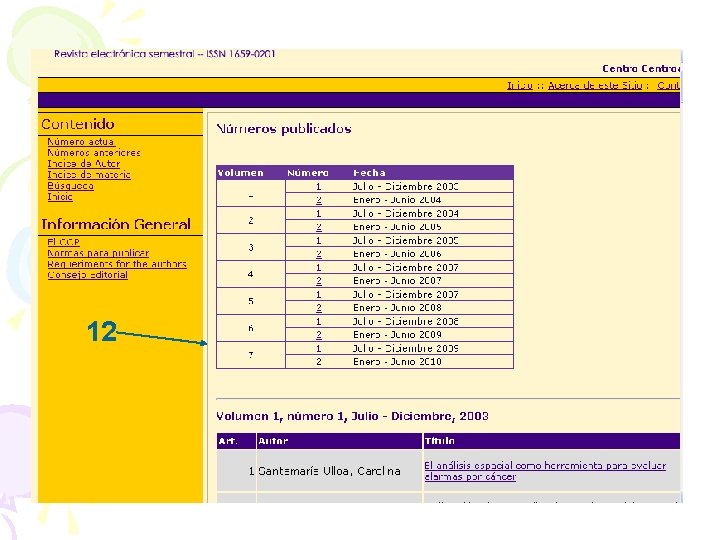Open number 1 of Julio - Diciembre 2008
Viewport: 720px width, 540px height.
point(319,321)
